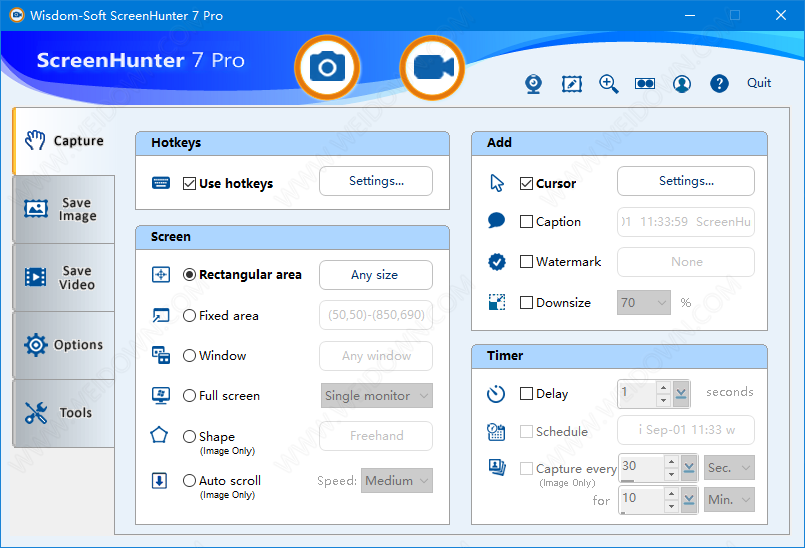
Task: Select the Rectangular area radio button
Action: click(x=189, y=275)
